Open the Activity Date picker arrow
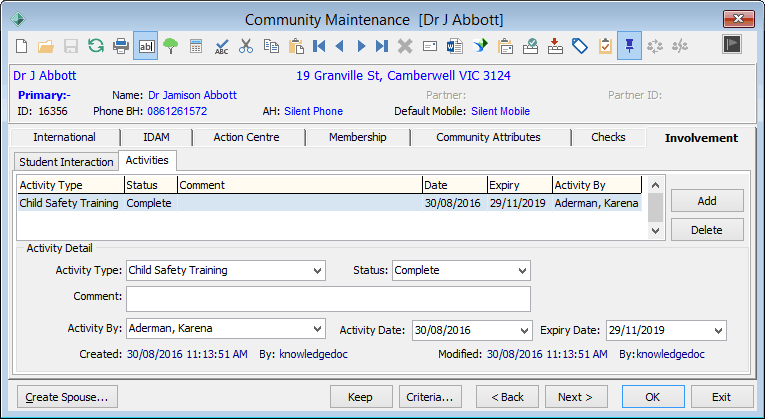765x419 pixels. click(x=524, y=331)
